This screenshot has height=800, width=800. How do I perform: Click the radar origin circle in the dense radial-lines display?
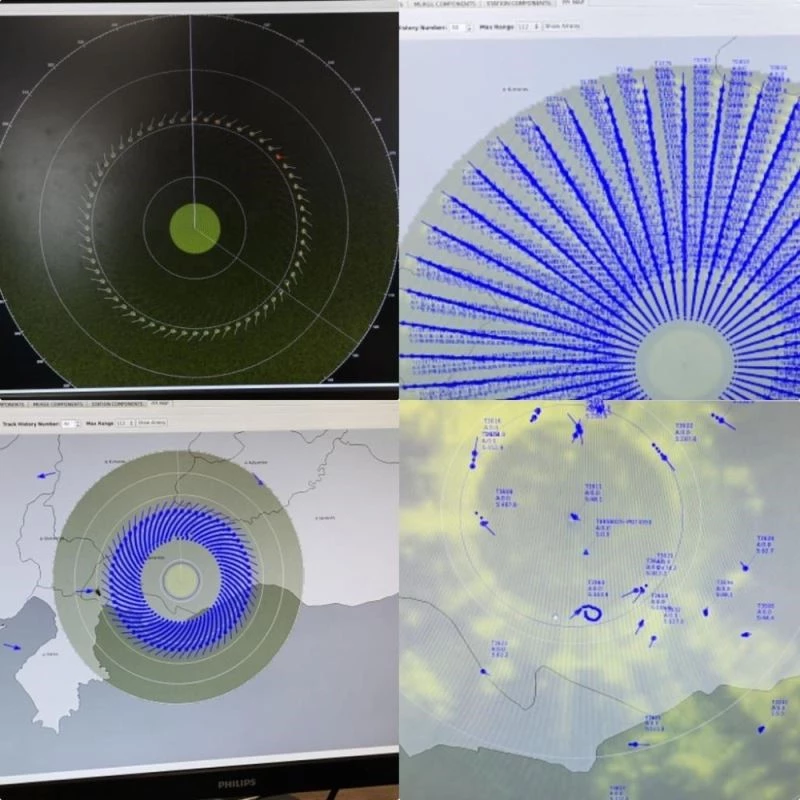(x=685, y=360)
